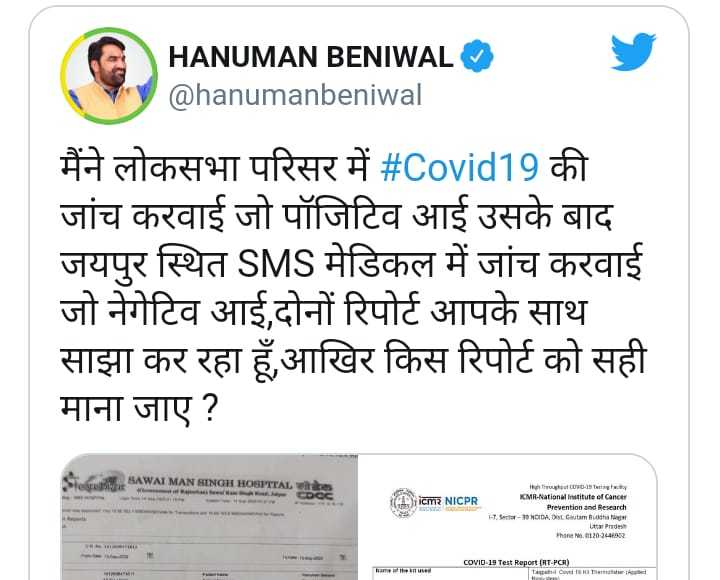Image resolution: width=720 pixels, height=580 pixels.
Task: Click the SAWAI MAN SINGH HOSPITAL heading text
Action: [x=209, y=483]
